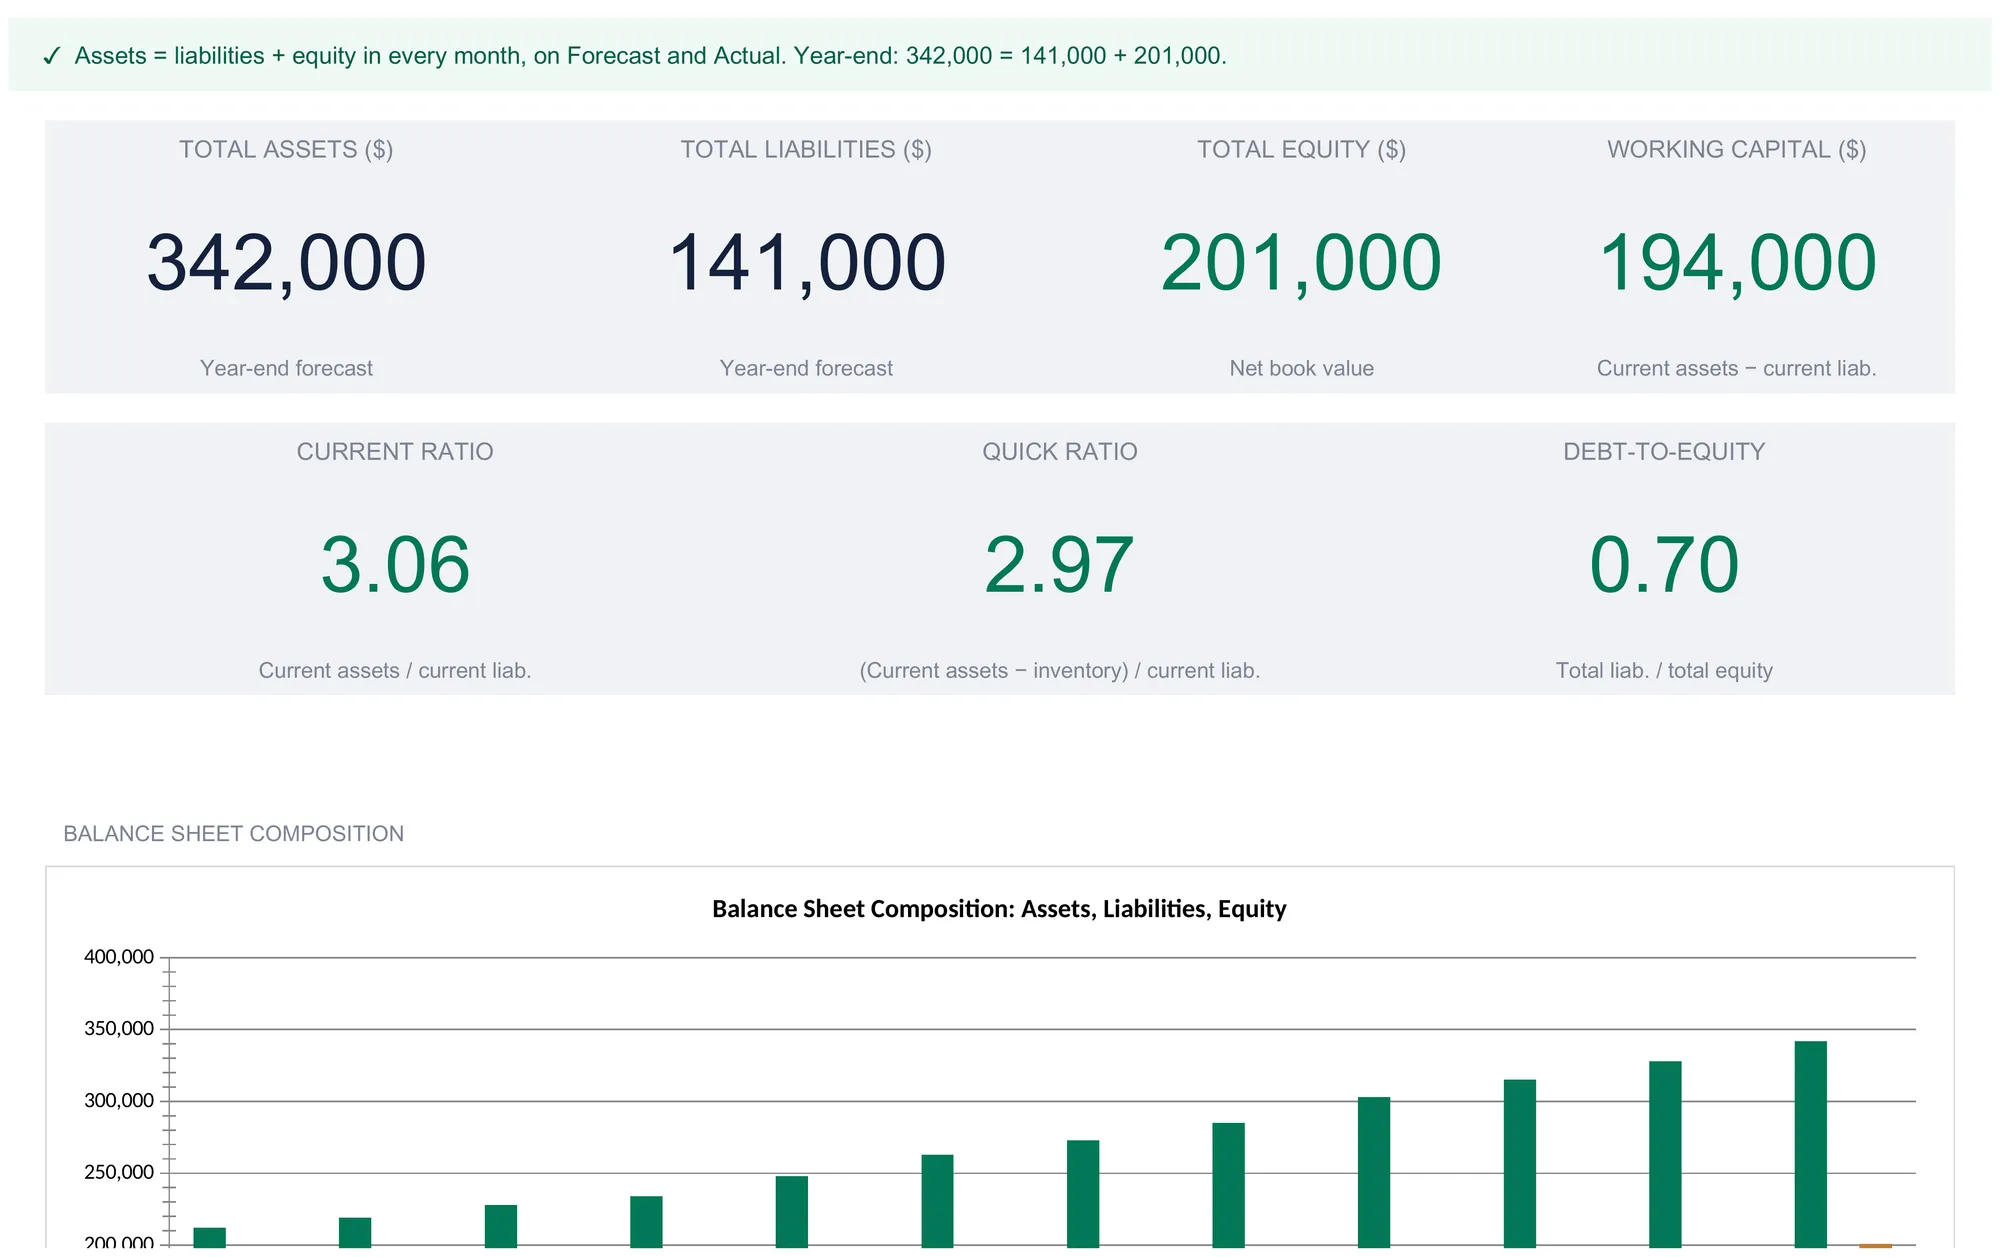Select the 201,000 total equity value
Screen dimensions: 2000x1257
click(1302, 263)
